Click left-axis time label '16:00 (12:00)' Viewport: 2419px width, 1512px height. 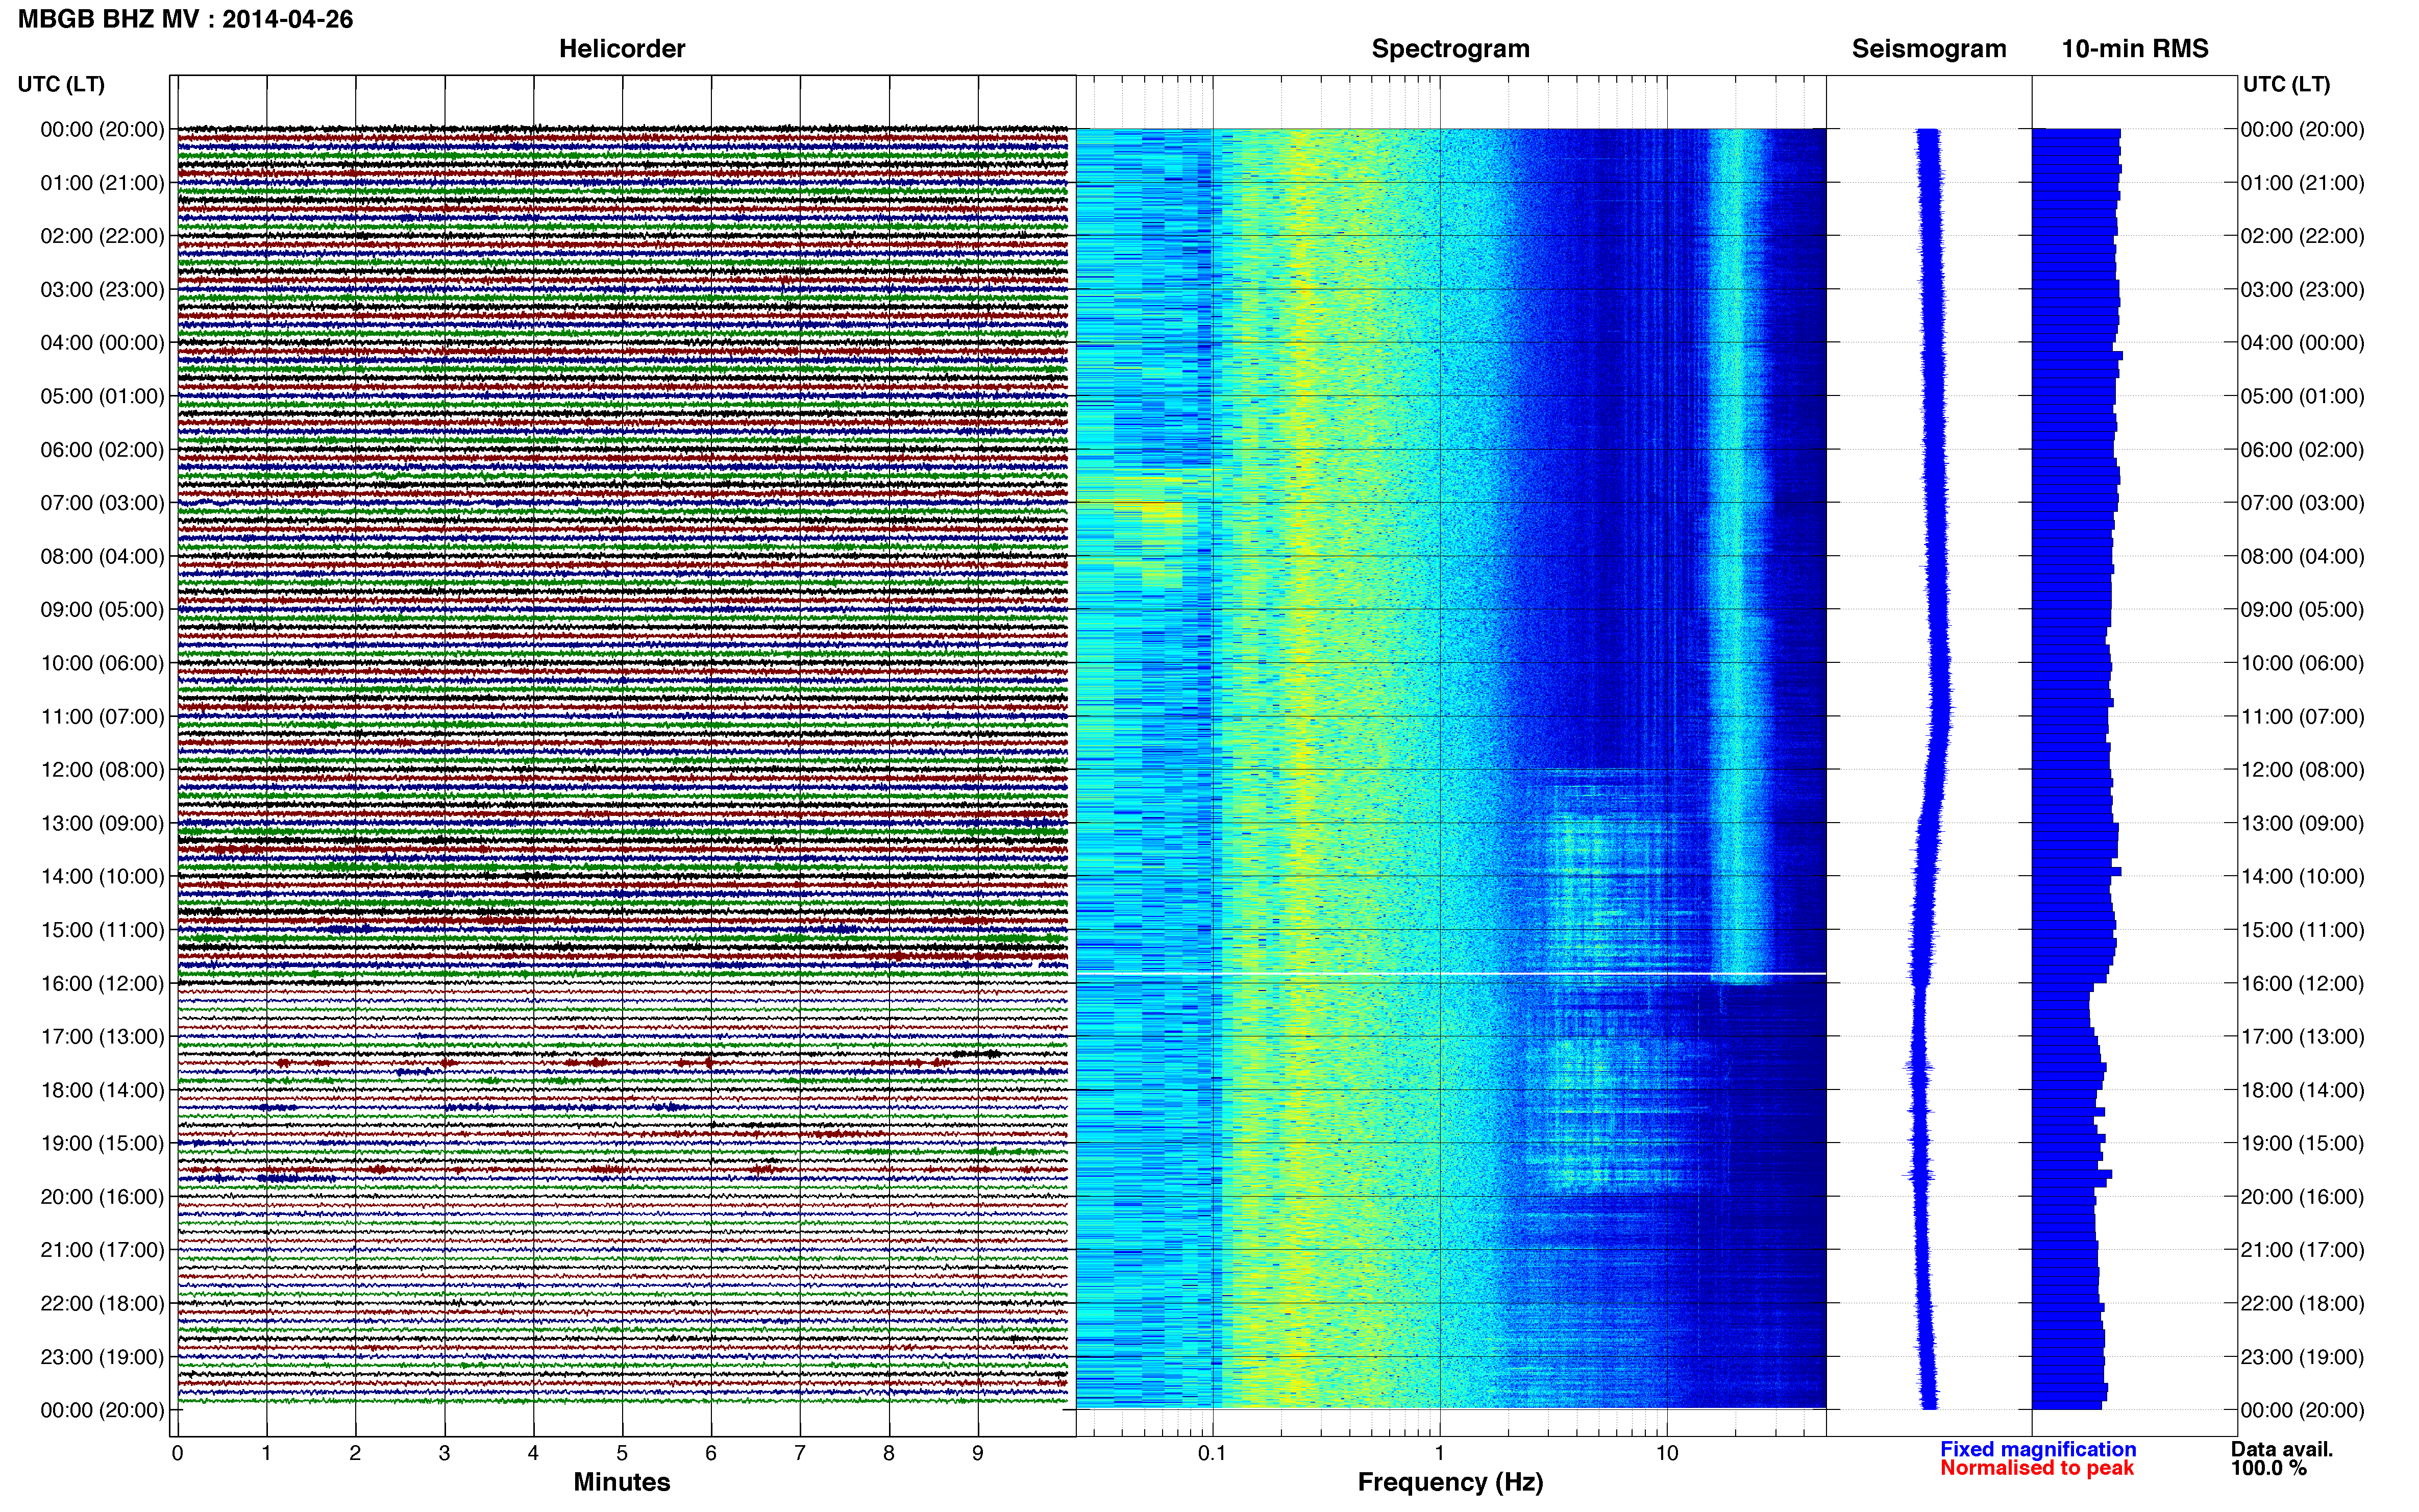pos(102,983)
